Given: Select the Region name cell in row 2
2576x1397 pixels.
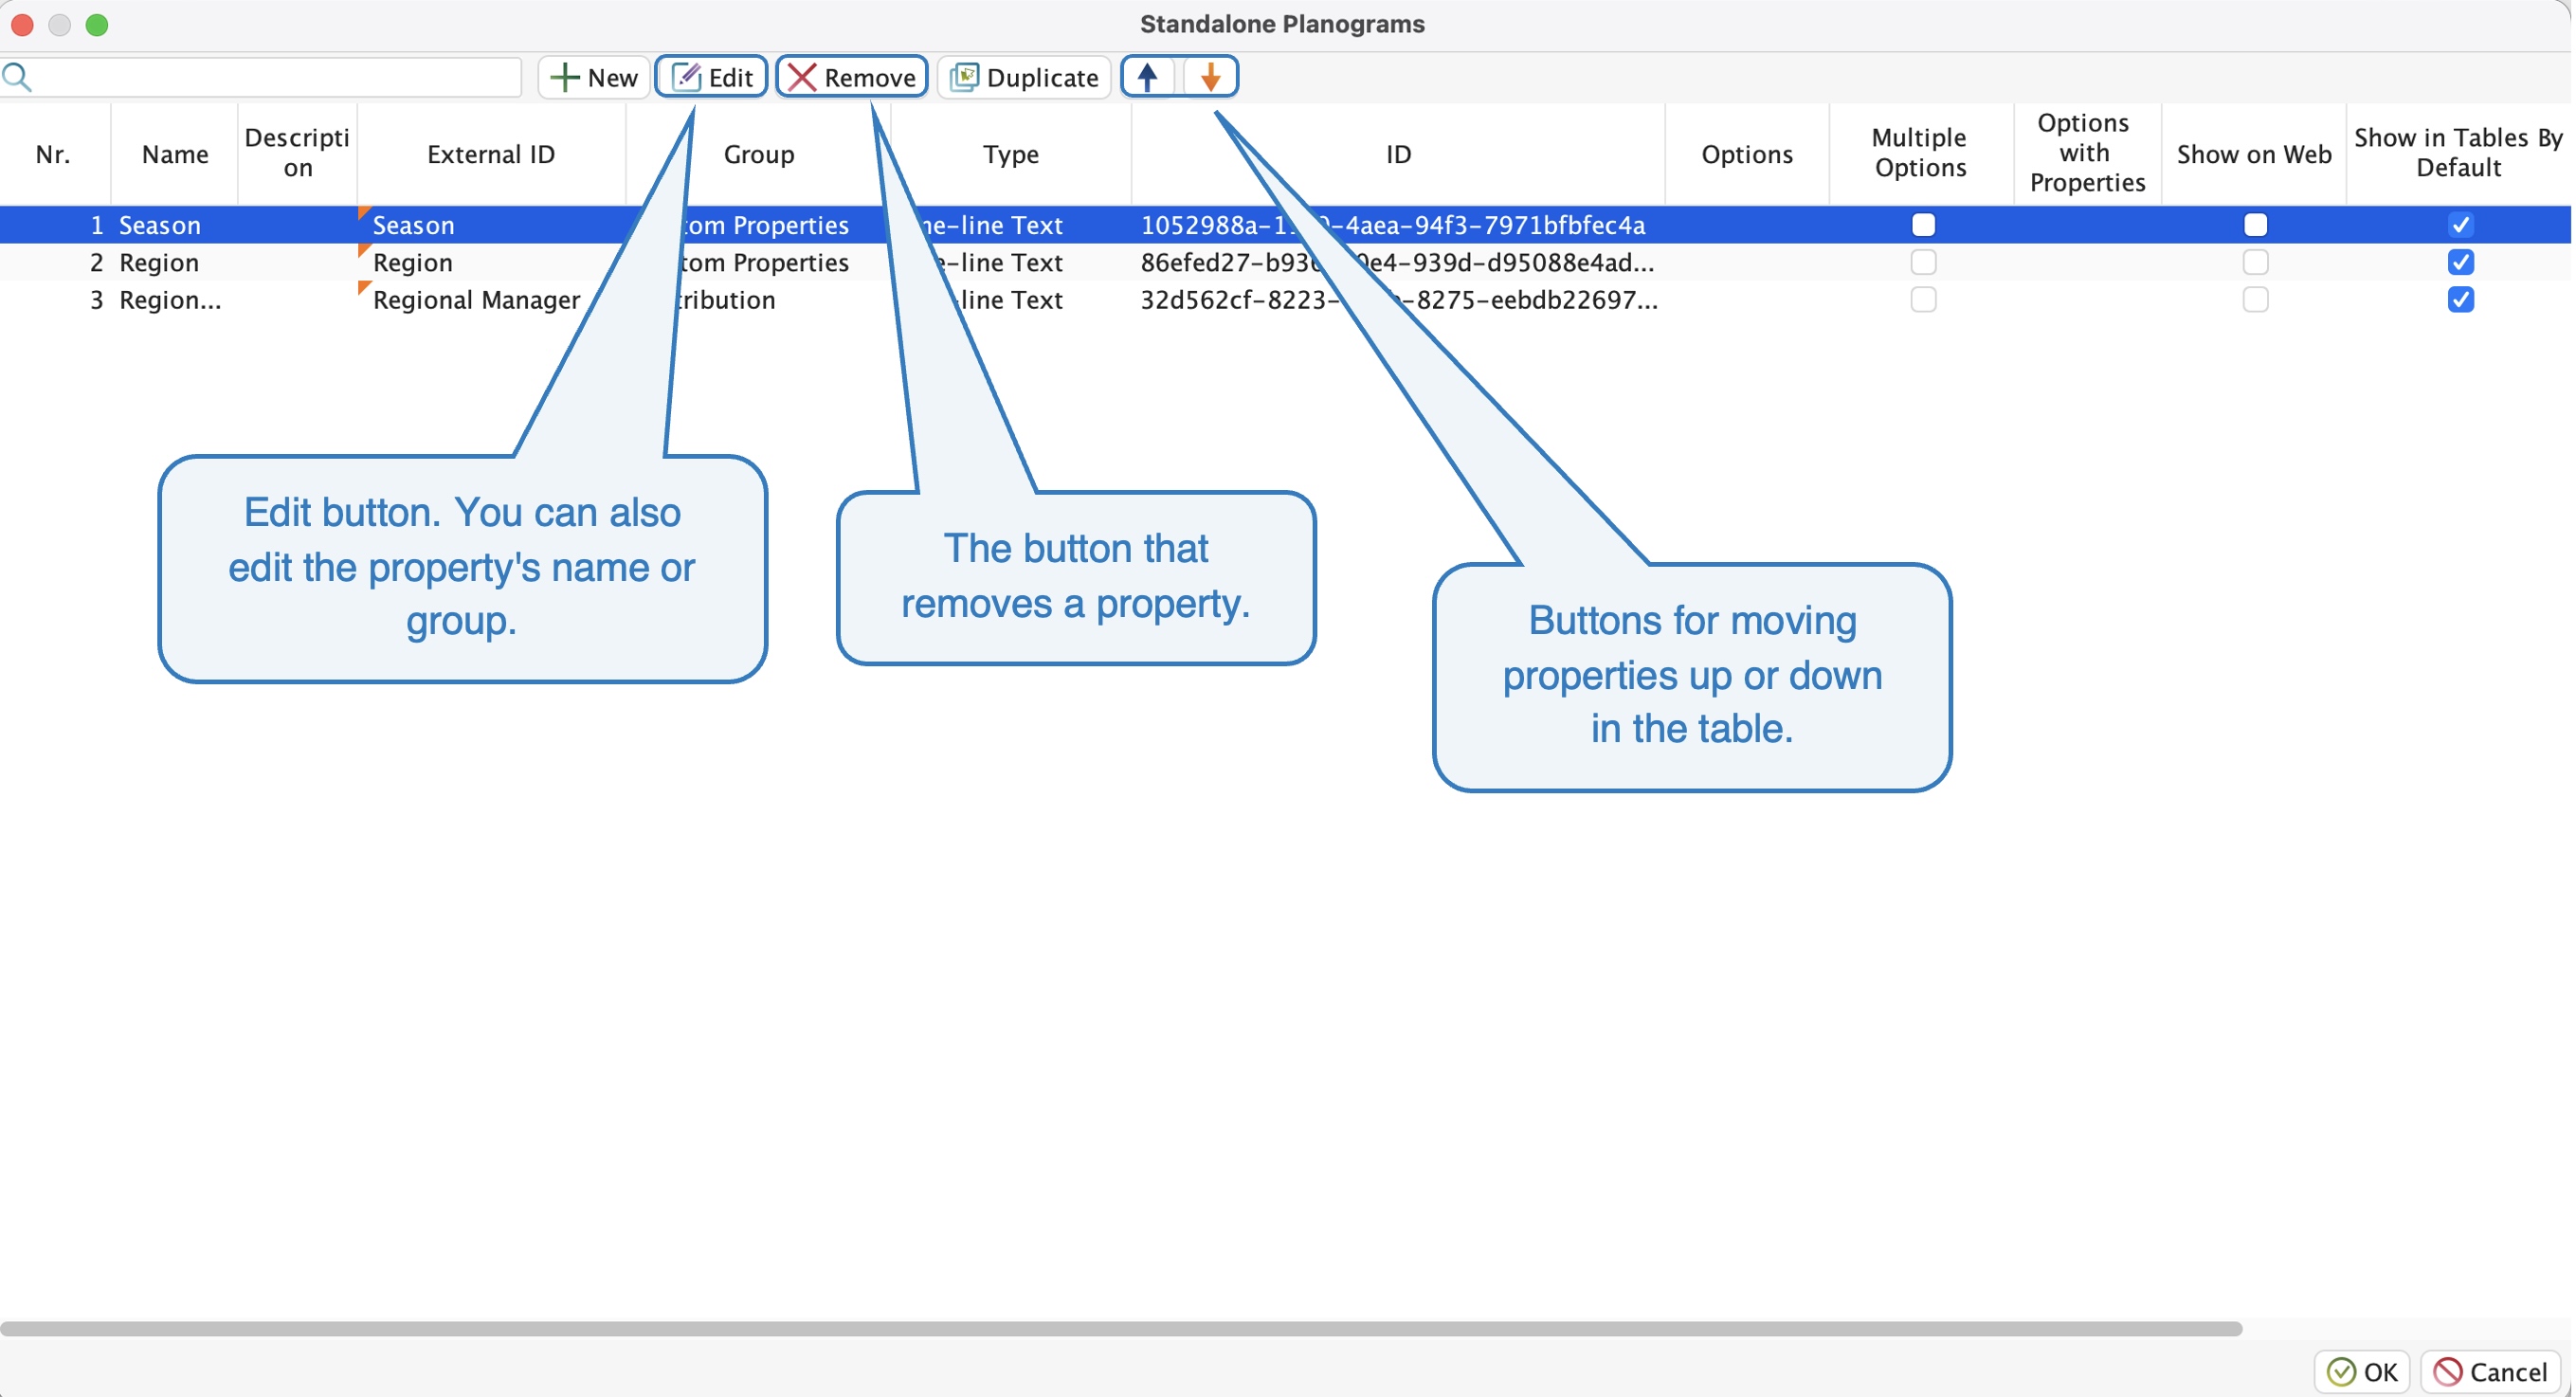Looking at the screenshot, I should [x=175, y=262].
